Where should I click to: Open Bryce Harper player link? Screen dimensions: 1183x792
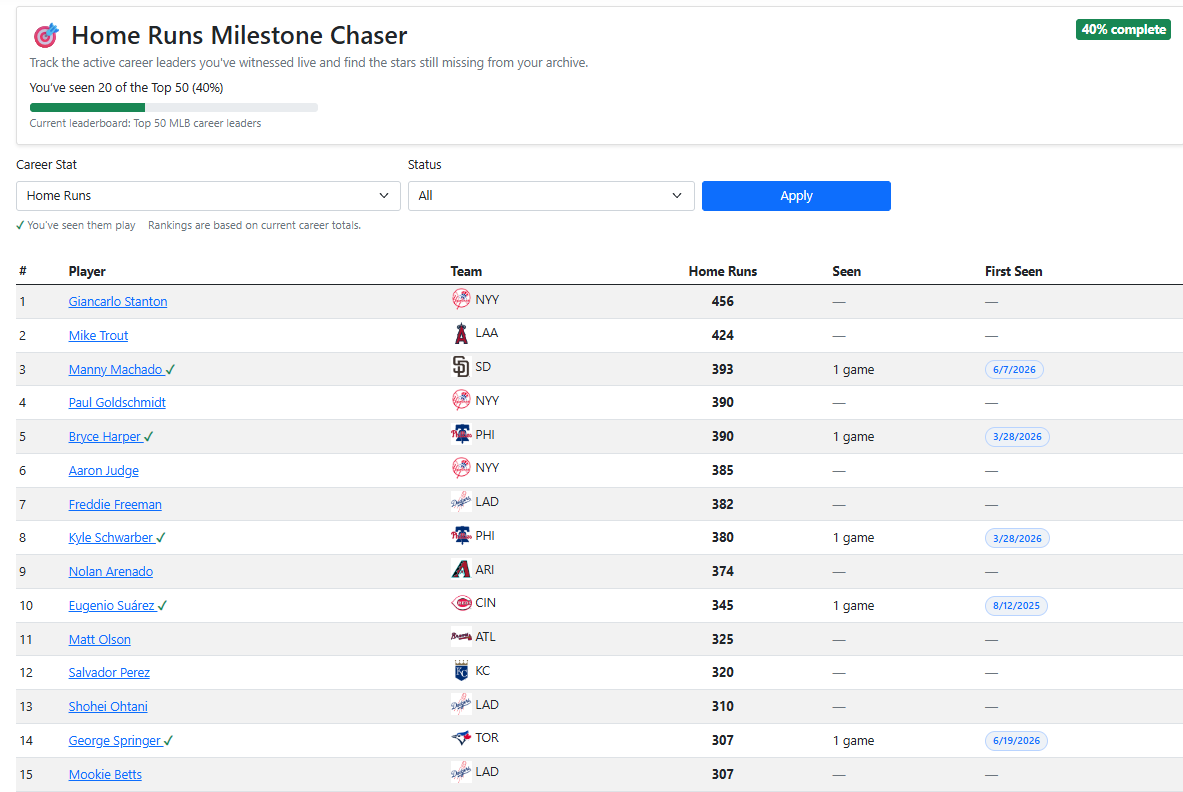click(x=105, y=437)
